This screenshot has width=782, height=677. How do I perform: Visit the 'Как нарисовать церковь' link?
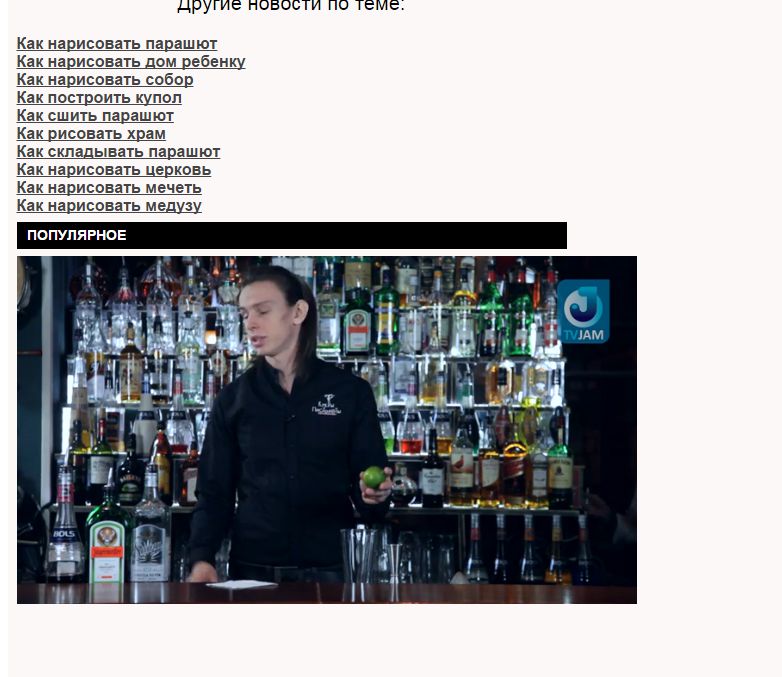tap(114, 170)
